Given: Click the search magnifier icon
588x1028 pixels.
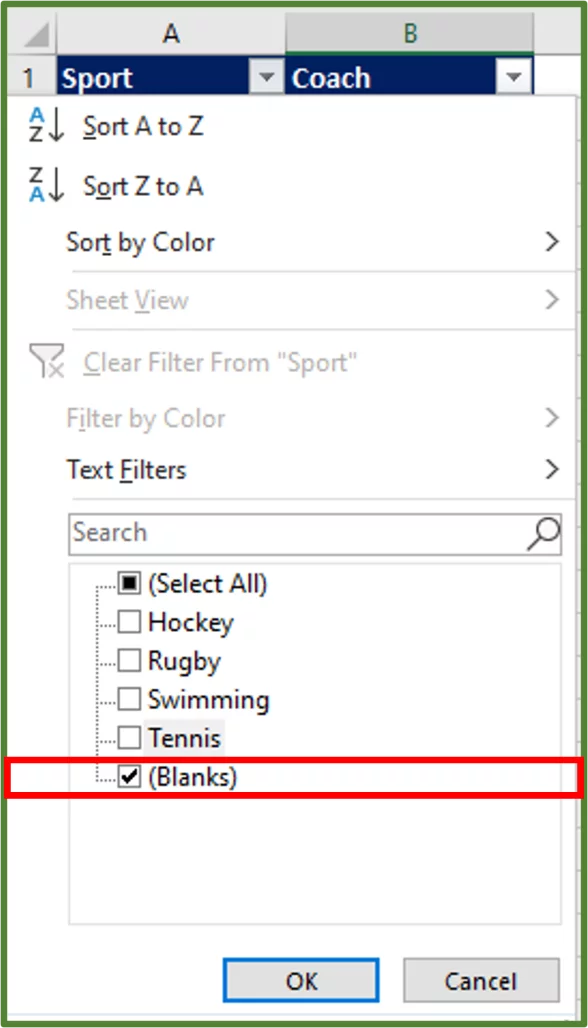Looking at the screenshot, I should click(541, 533).
